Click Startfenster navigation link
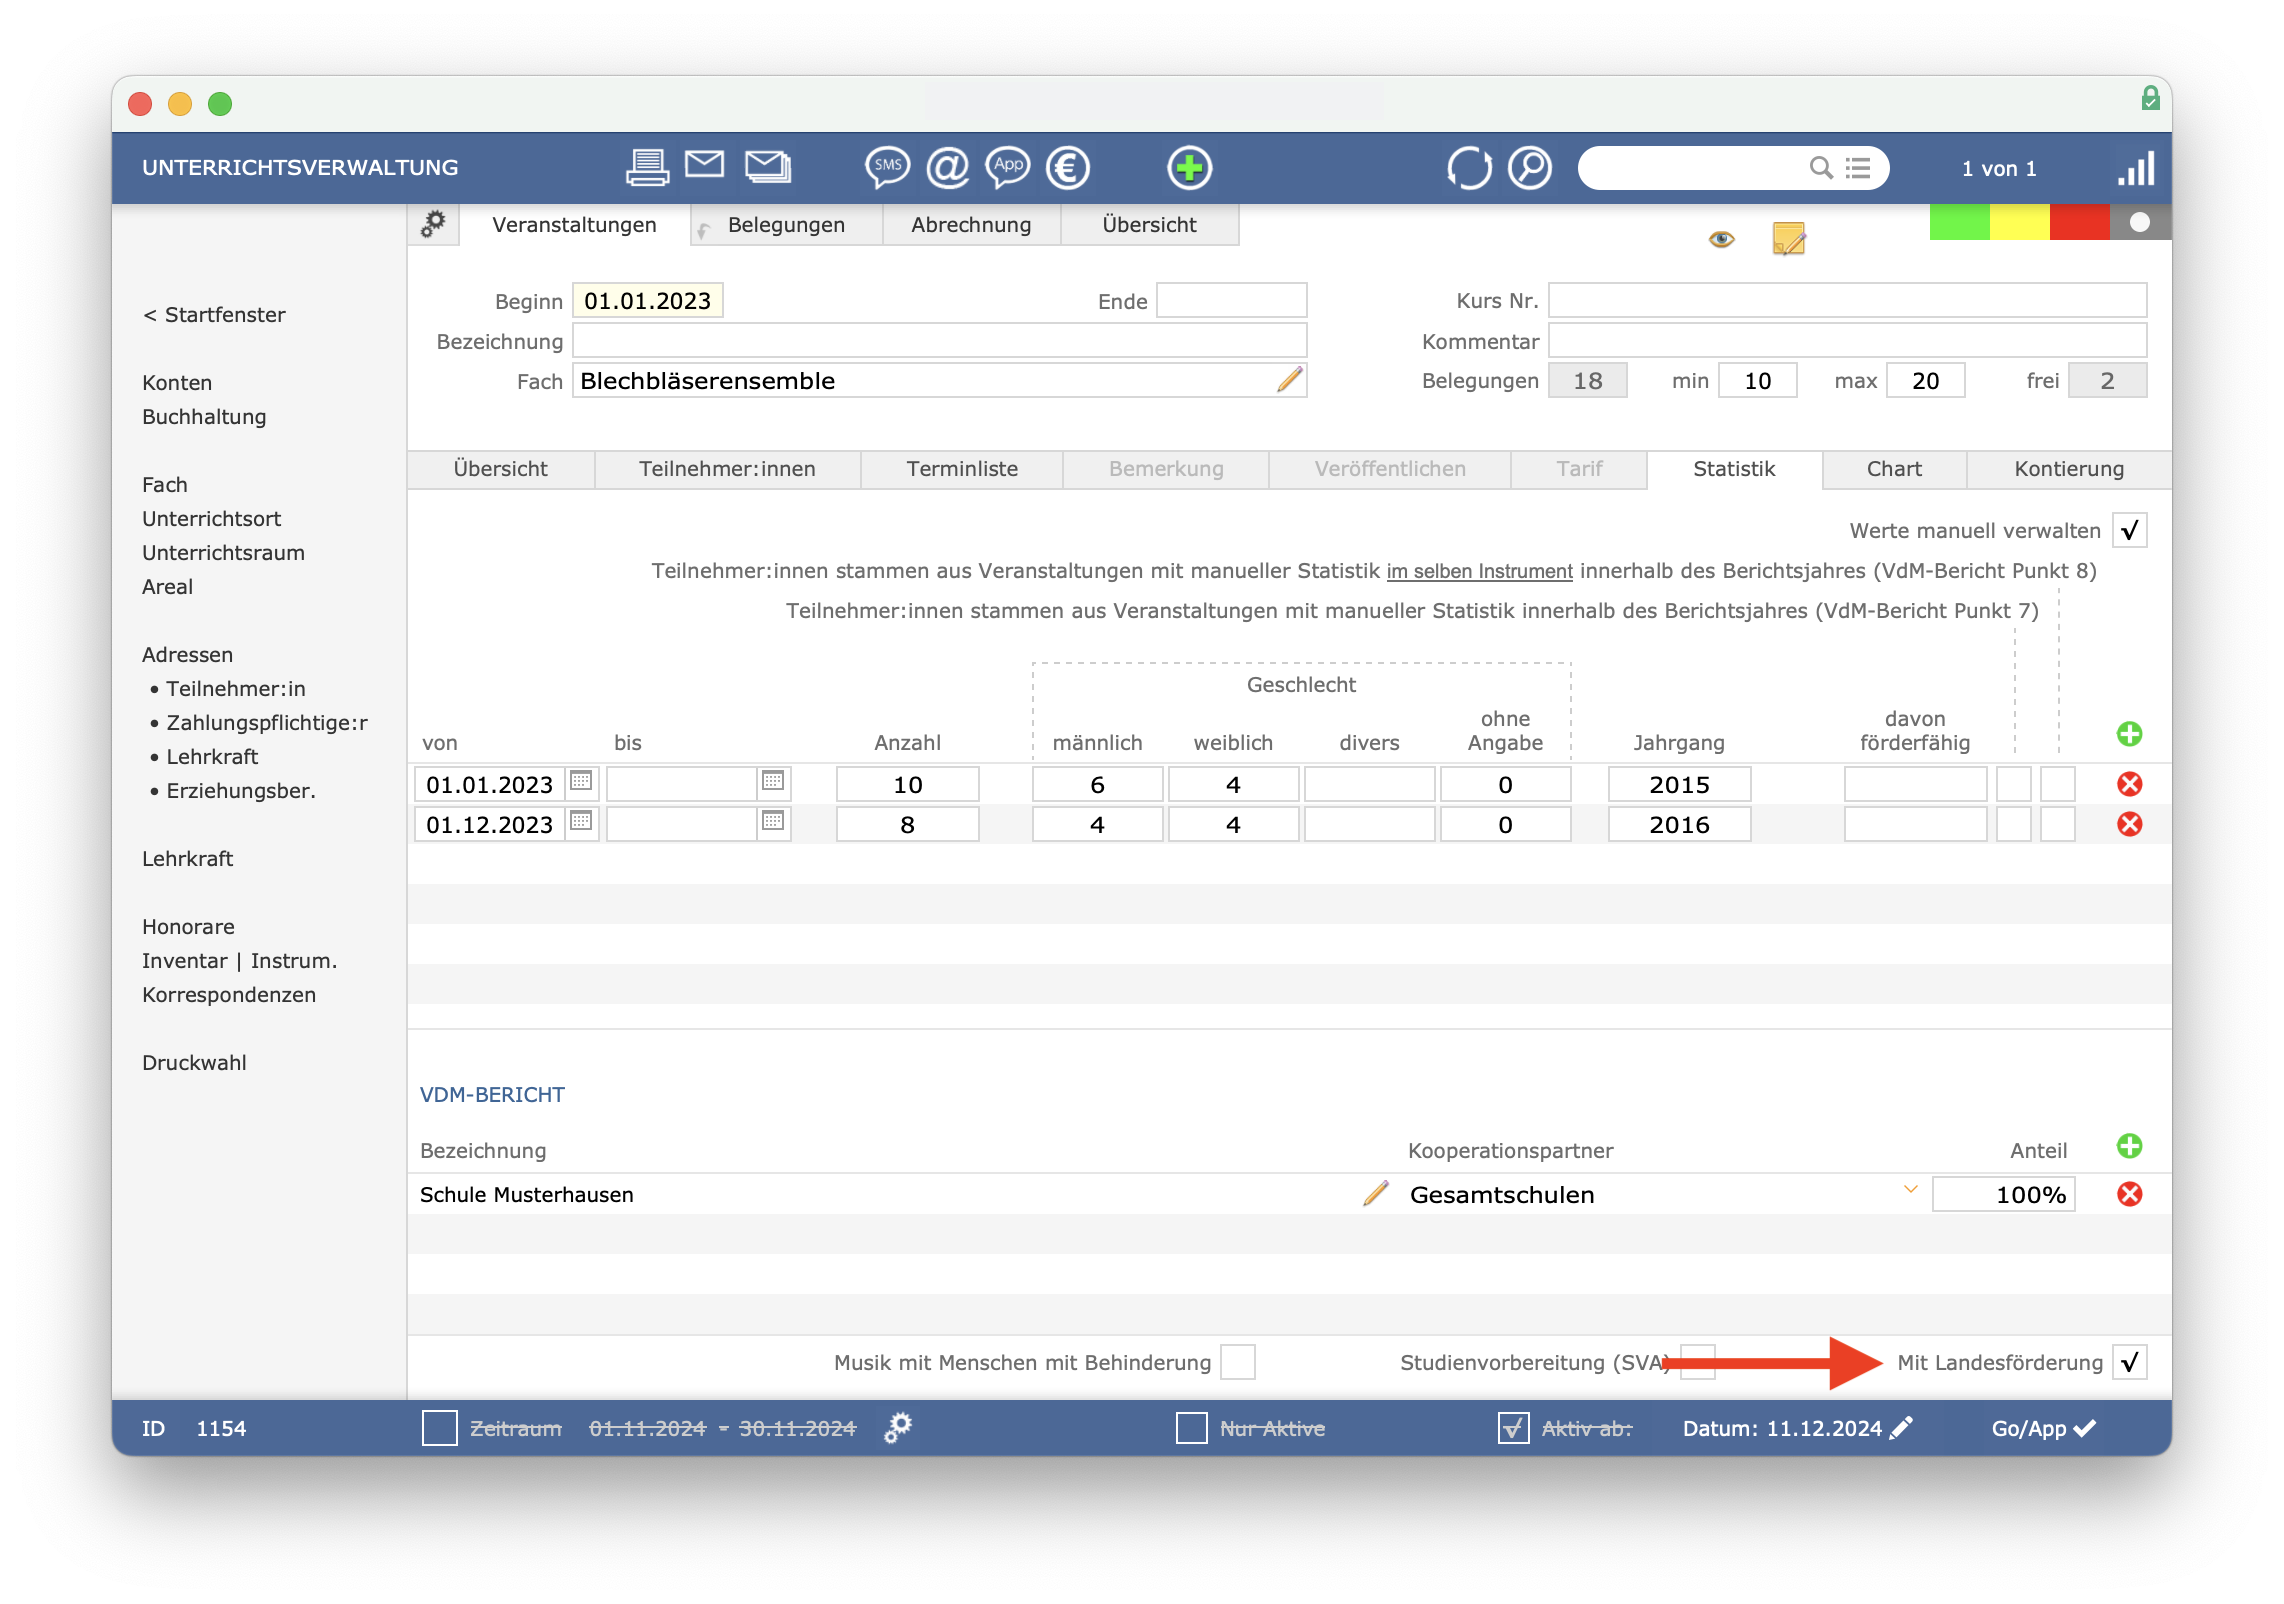Viewport: 2284px width, 1604px height. click(x=215, y=314)
